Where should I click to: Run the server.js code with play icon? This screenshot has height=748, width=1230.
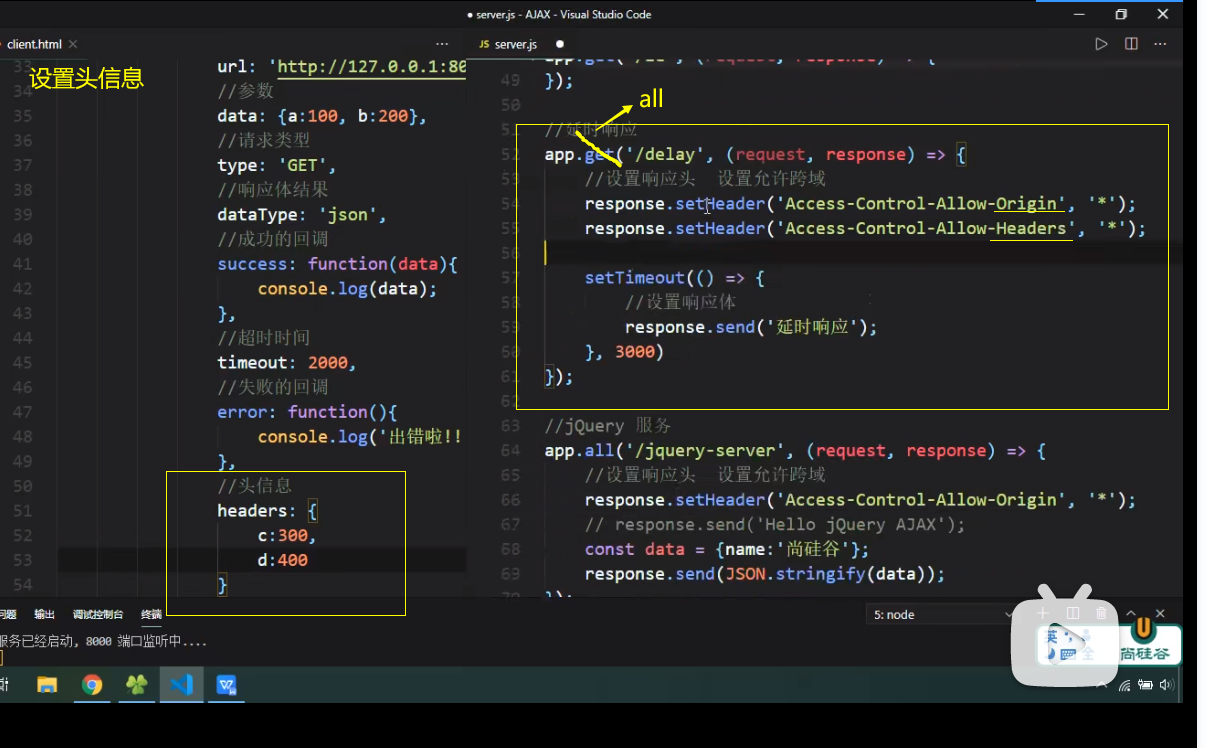[1101, 44]
